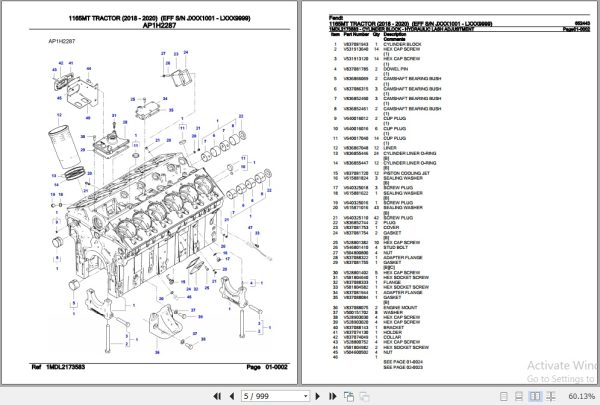This screenshot has width=600, height=405.
Task: Click the BRACKET part entry
Action: [394, 327]
